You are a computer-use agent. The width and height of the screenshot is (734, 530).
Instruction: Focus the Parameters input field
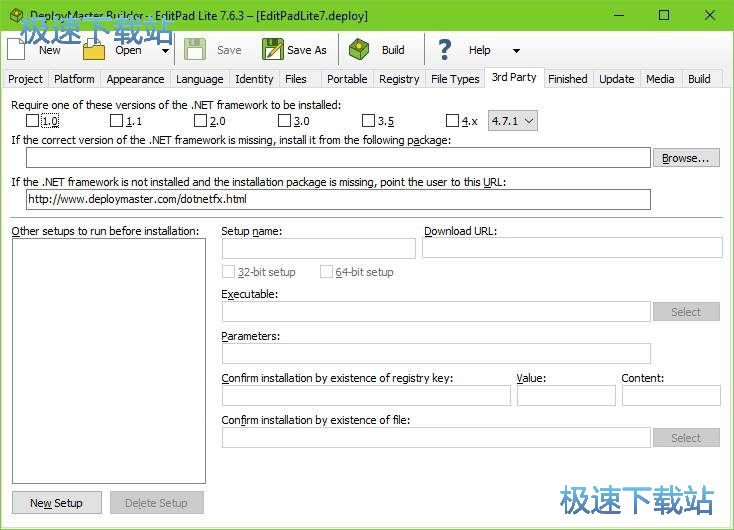436,353
